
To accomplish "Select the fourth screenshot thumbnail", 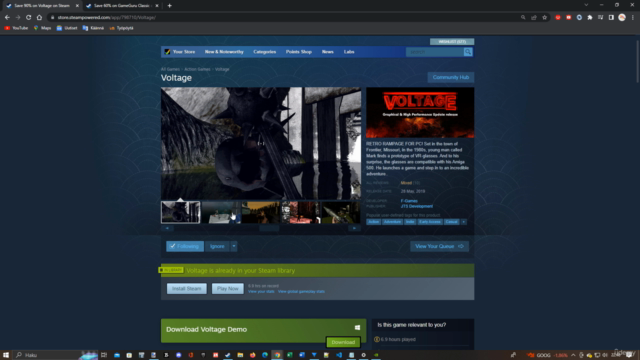I will tap(300, 212).
